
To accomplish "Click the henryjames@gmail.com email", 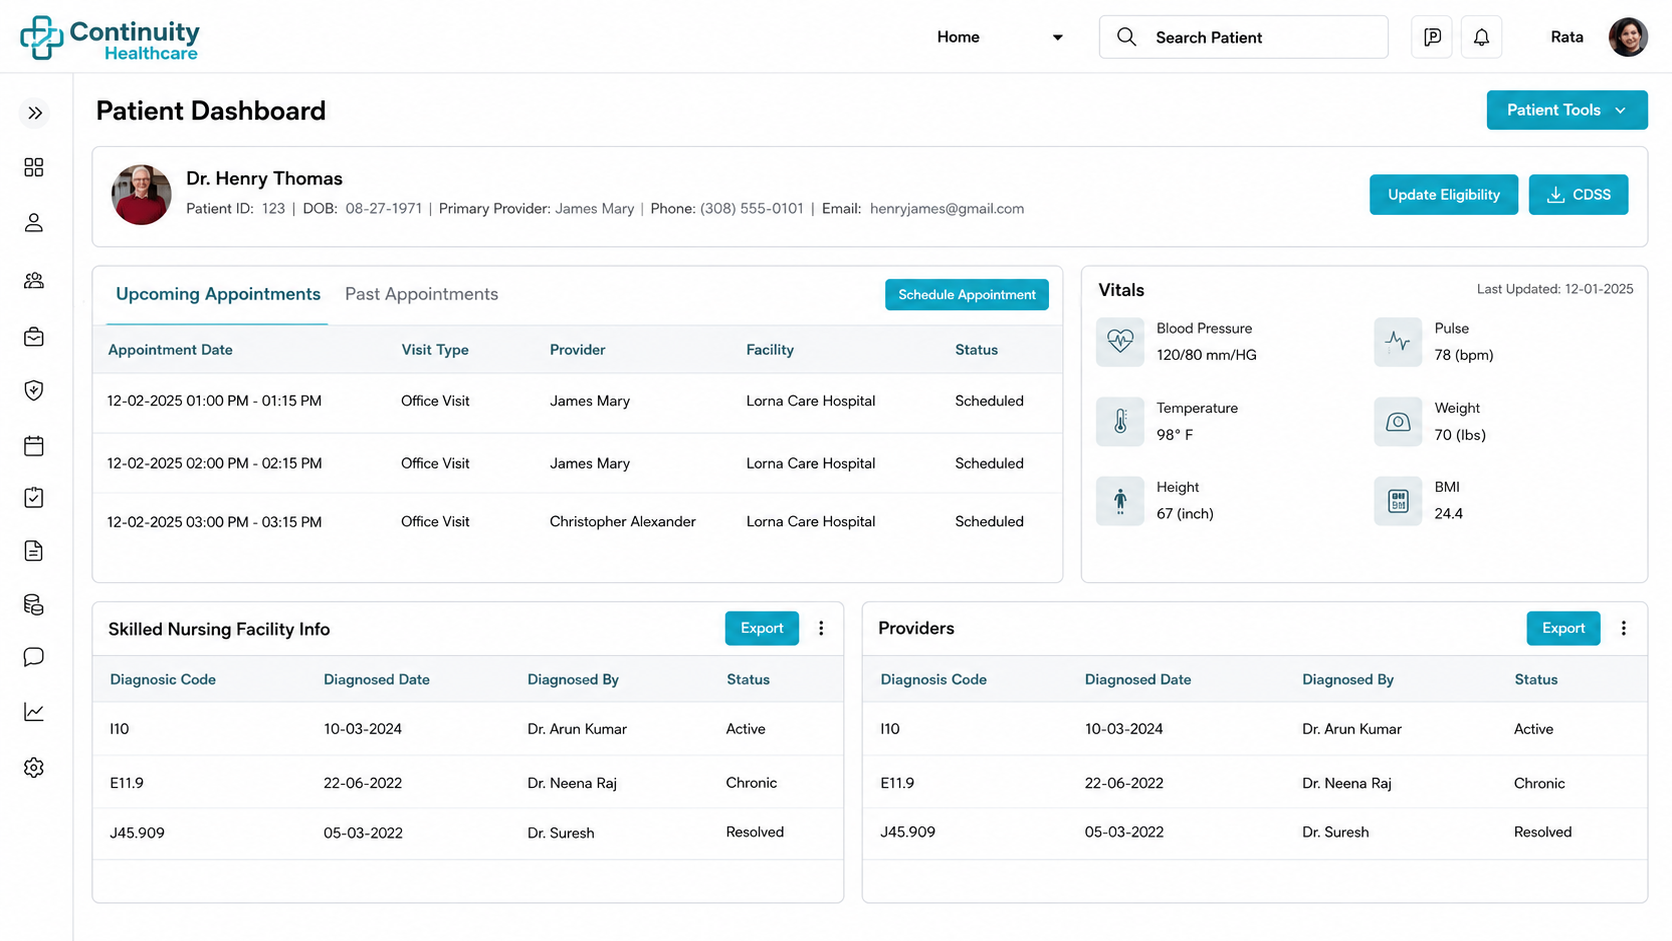I will point(947,208).
